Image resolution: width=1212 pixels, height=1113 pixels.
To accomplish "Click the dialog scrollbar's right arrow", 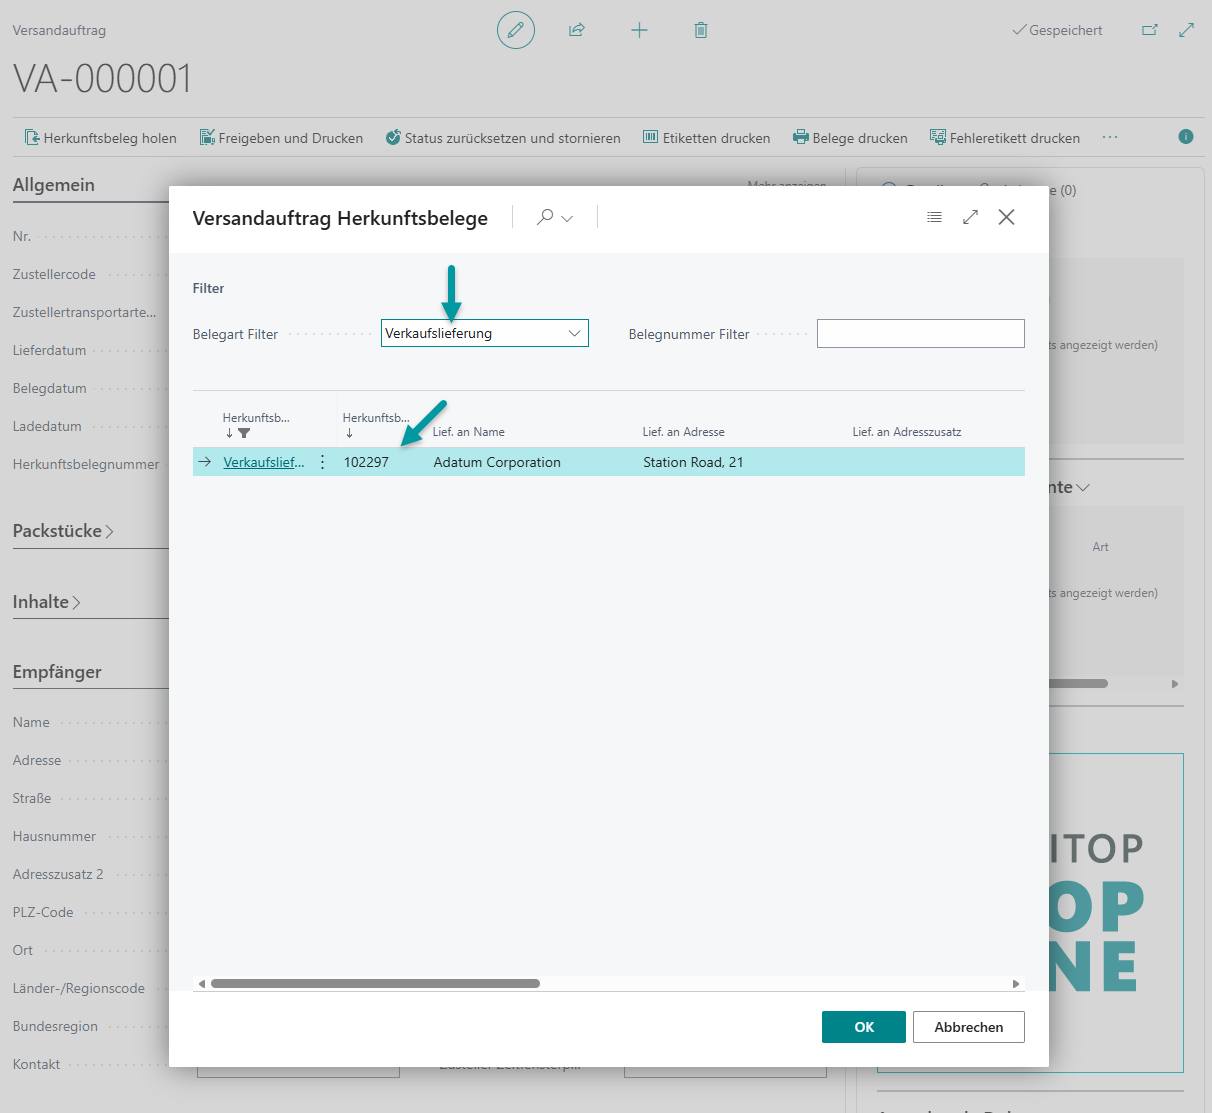I will click(1016, 984).
